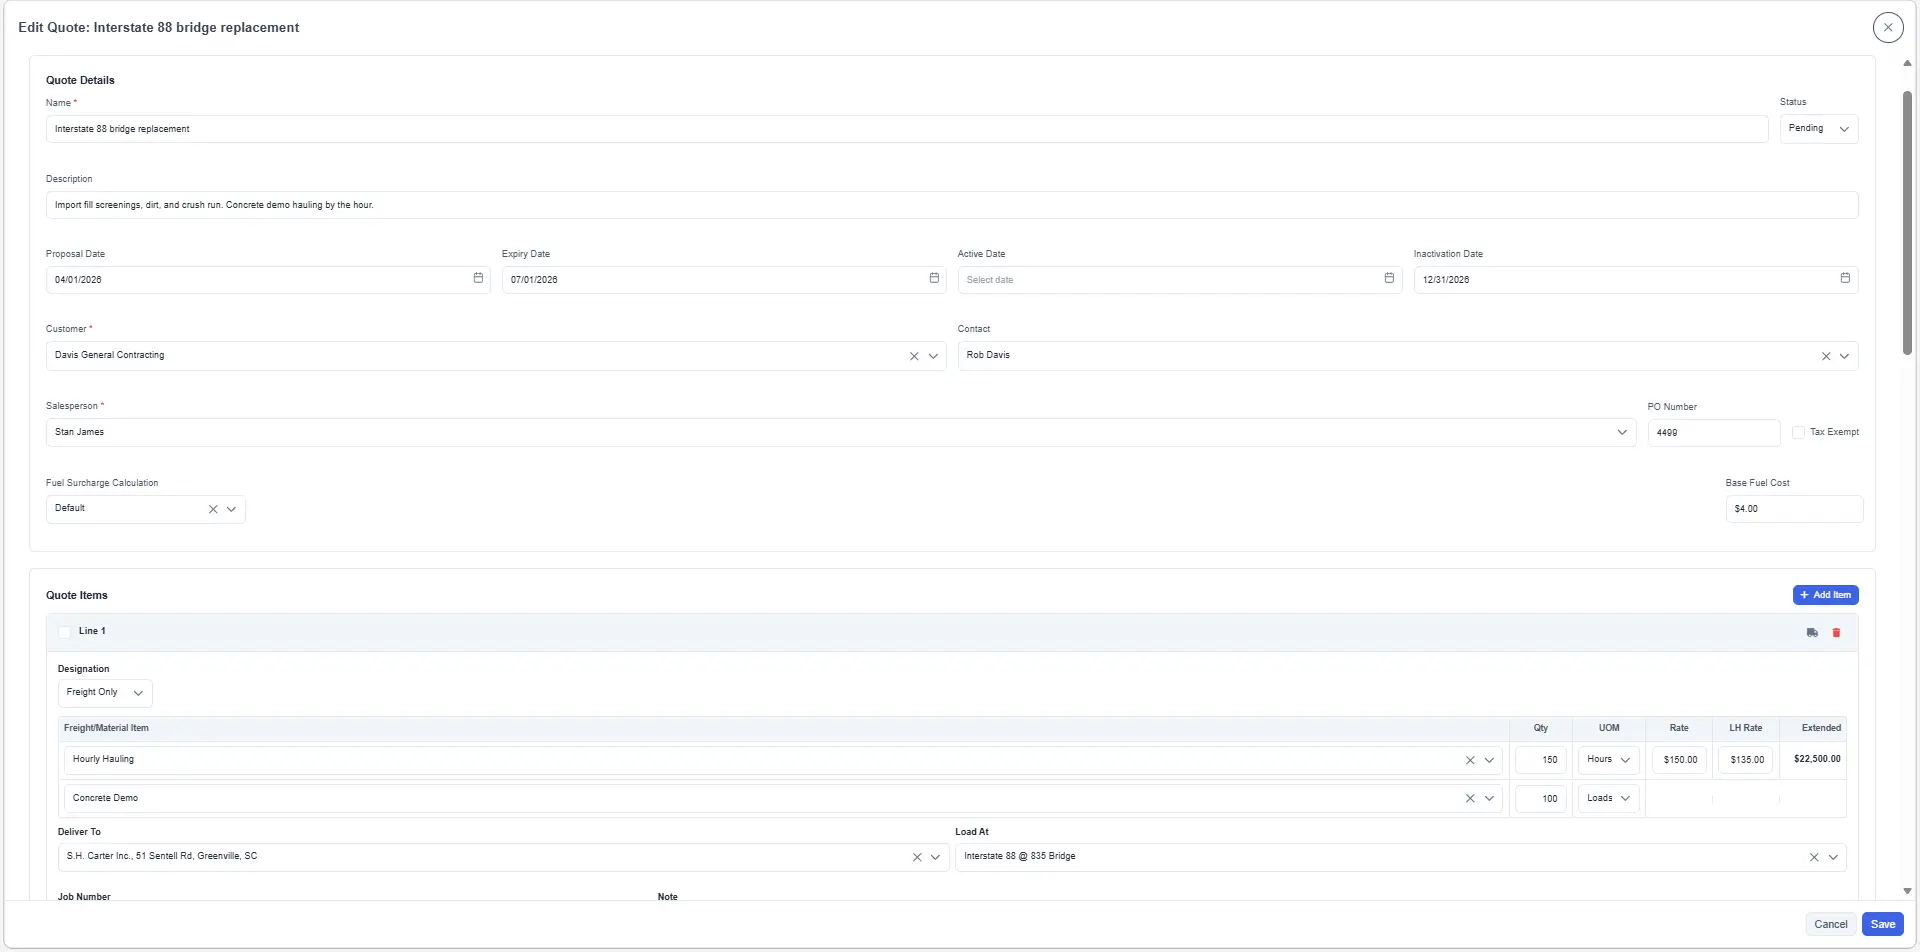Viewport: 1920px width, 952px height.
Task: Expand the Freight Only designation dropdown
Action: point(105,693)
